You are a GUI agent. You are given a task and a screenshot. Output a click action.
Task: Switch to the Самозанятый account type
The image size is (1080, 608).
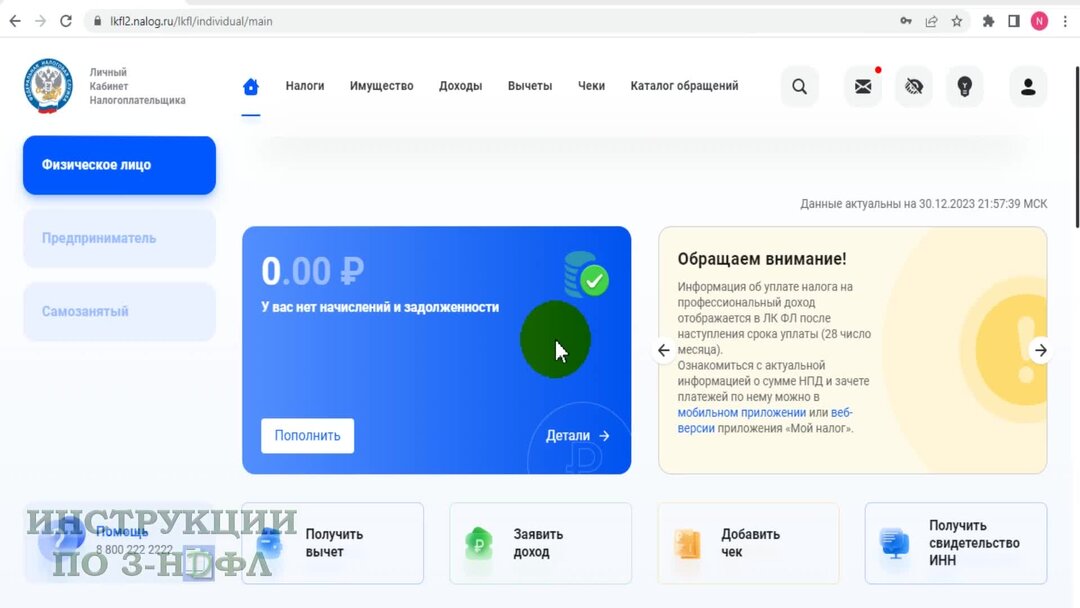tap(118, 311)
